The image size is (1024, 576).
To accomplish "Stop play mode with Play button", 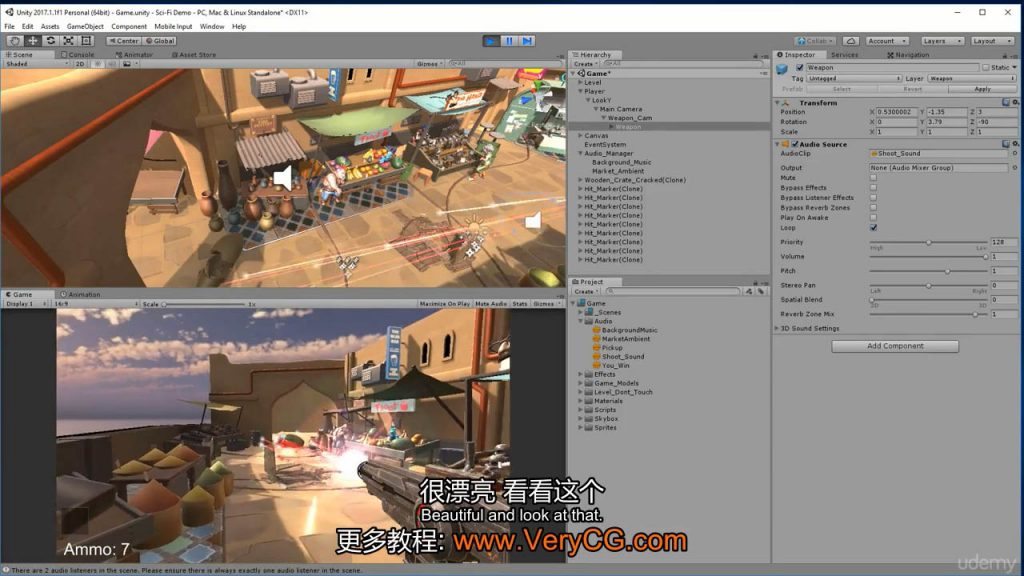I will coord(490,41).
